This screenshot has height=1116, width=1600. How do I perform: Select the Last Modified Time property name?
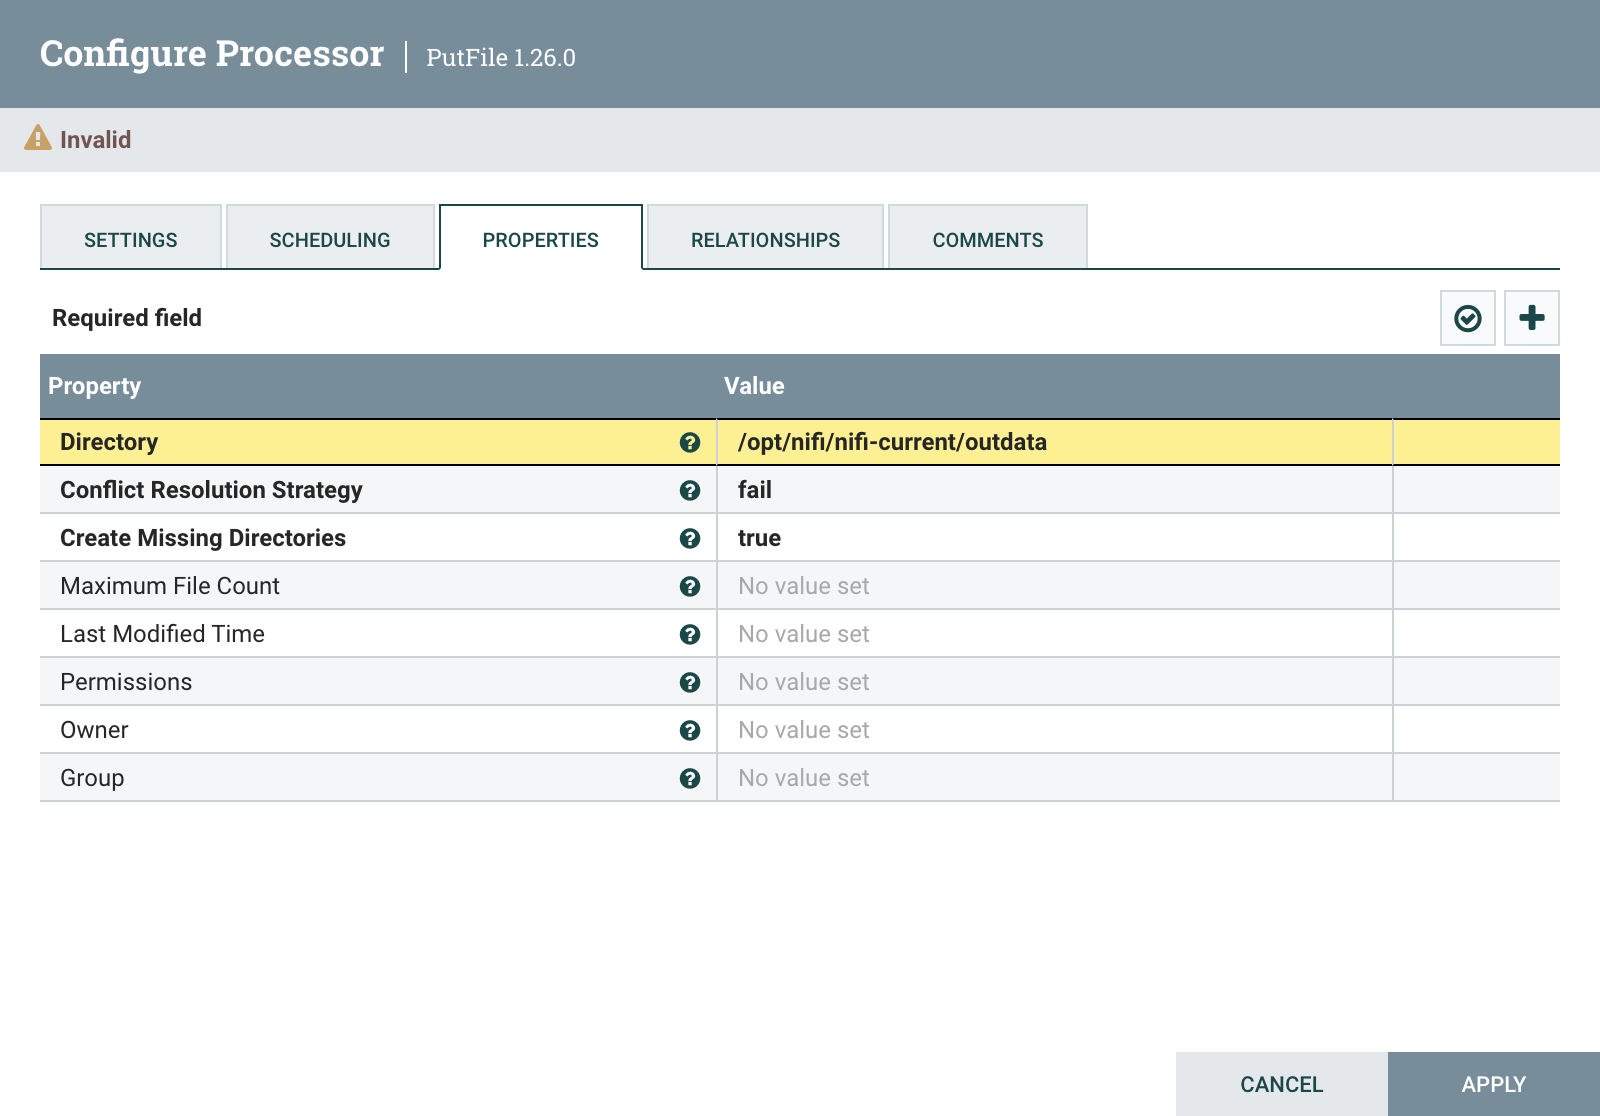coord(162,634)
